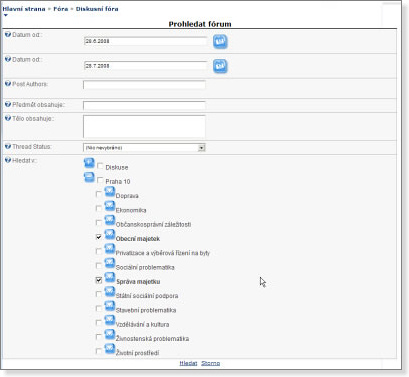Viewport: 409px width, 377px height.
Task: Focus the Předmět obsahuje text field
Action: tap(144, 105)
